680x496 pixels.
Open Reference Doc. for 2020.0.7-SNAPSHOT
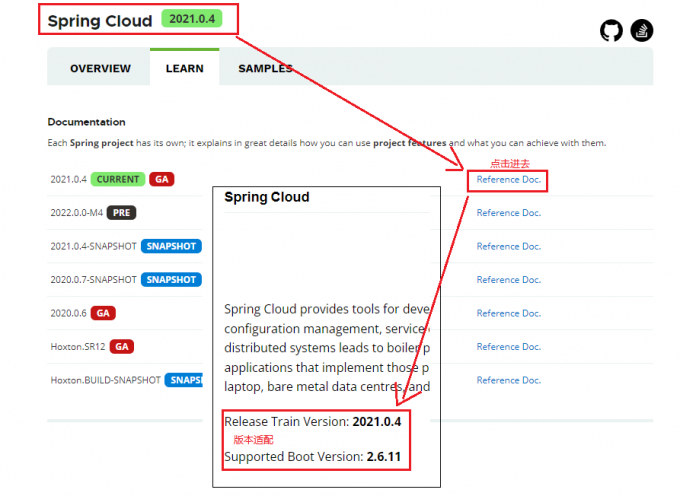[x=509, y=280]
